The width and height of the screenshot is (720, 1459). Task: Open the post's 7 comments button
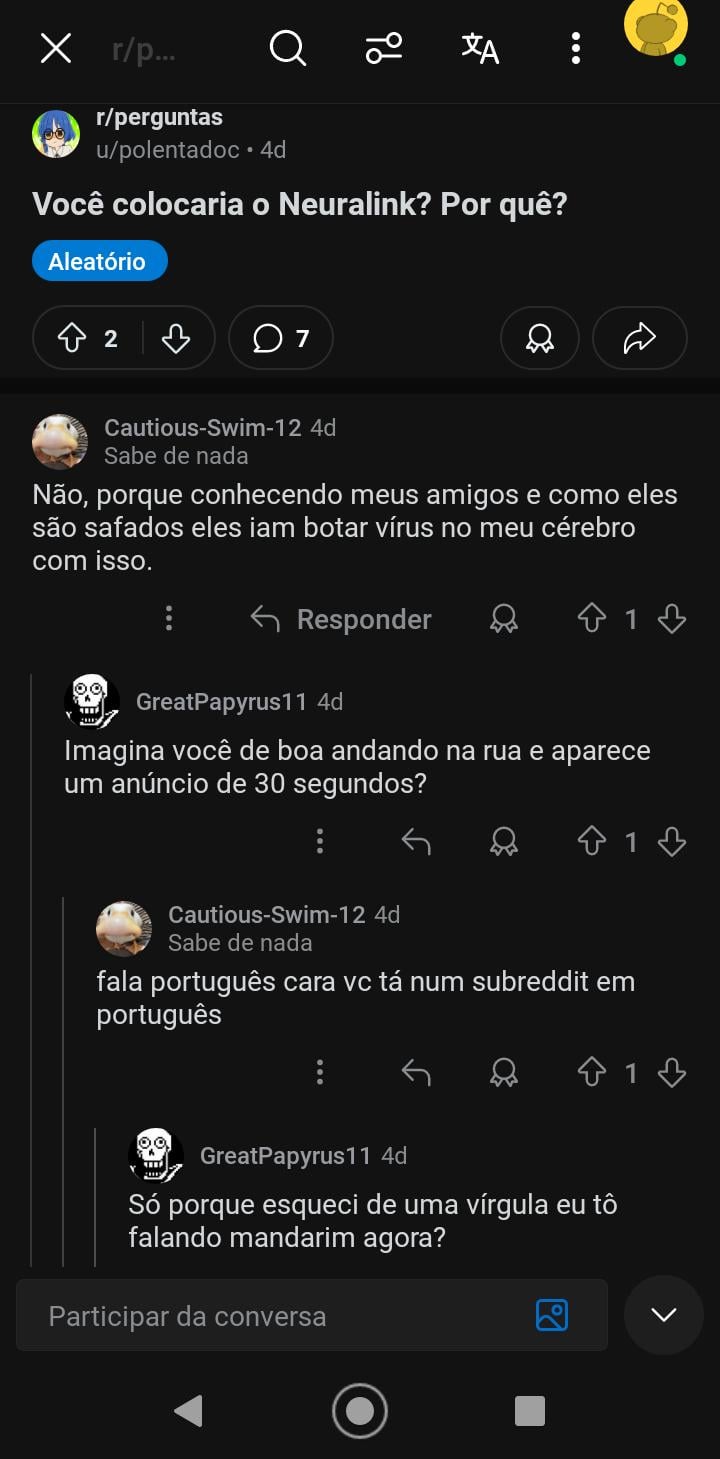(281, 339)
